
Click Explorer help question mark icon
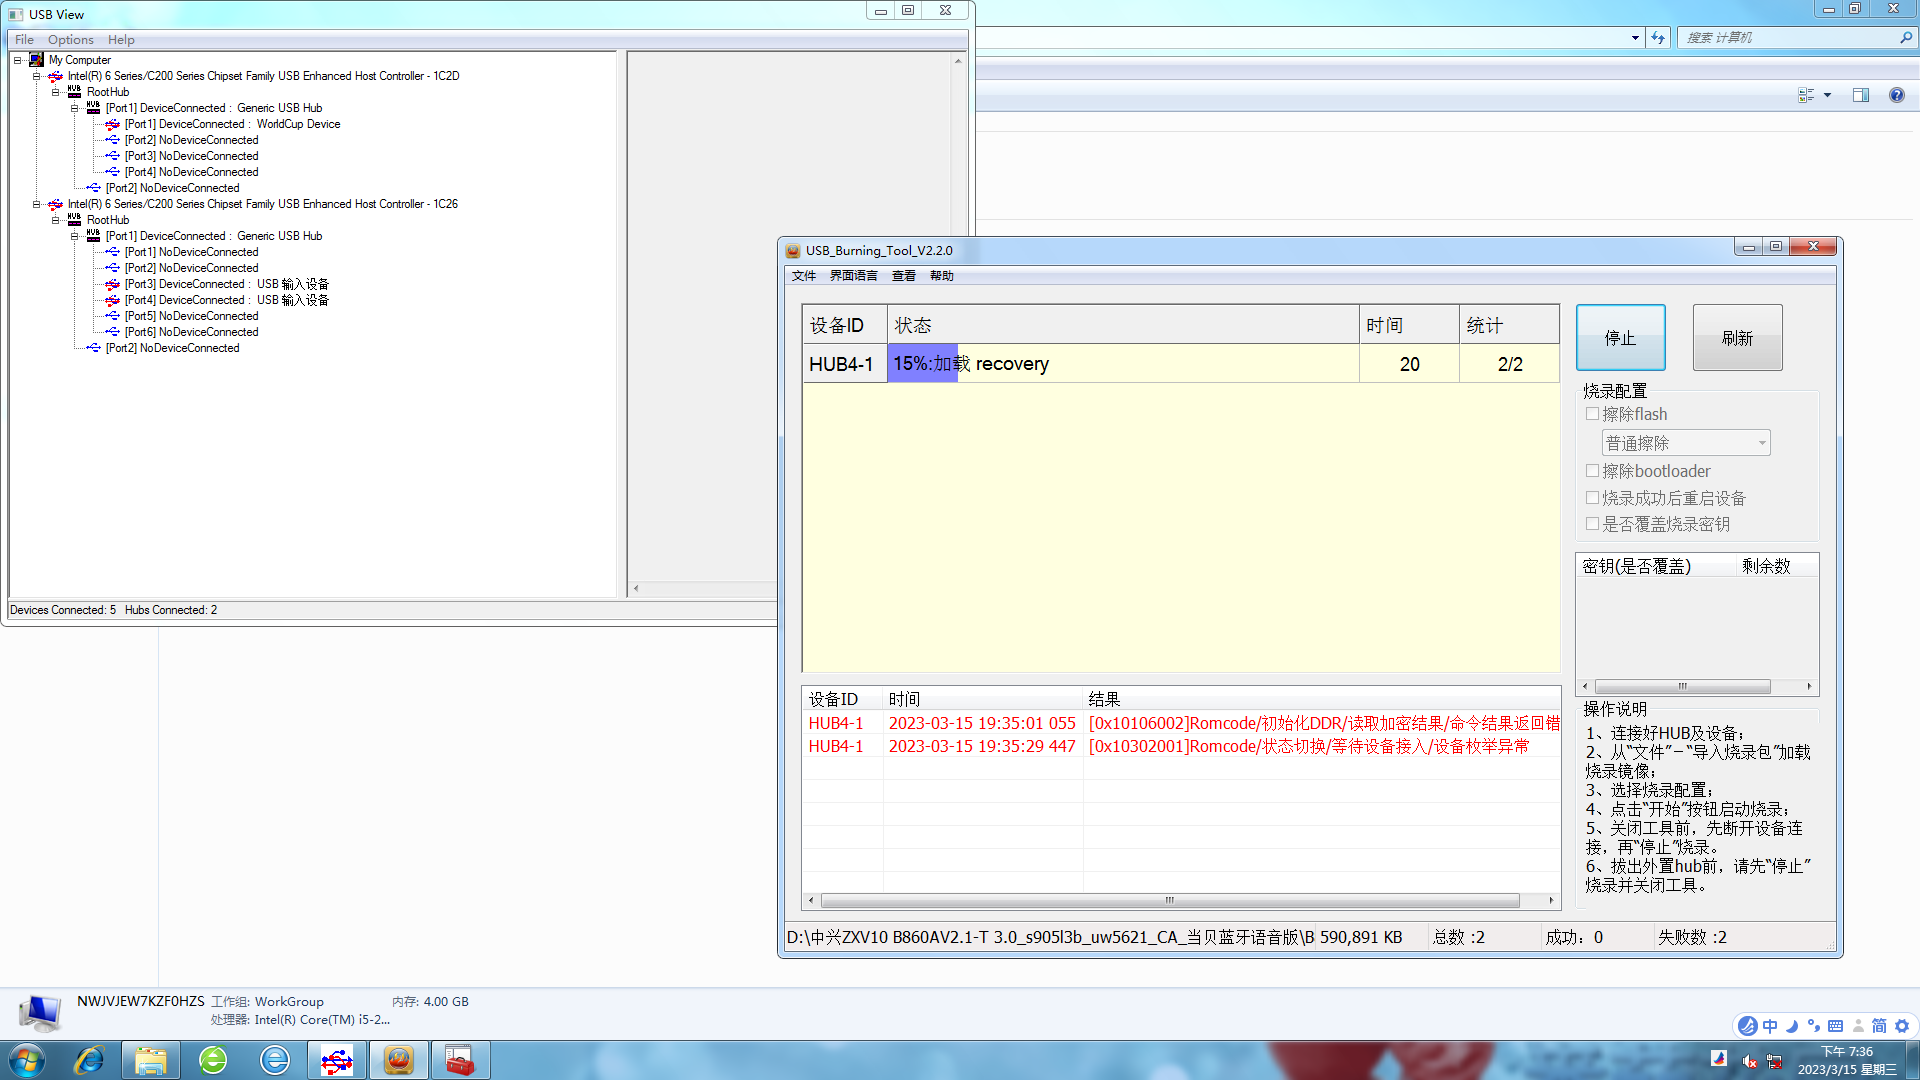click(1897, 95)
